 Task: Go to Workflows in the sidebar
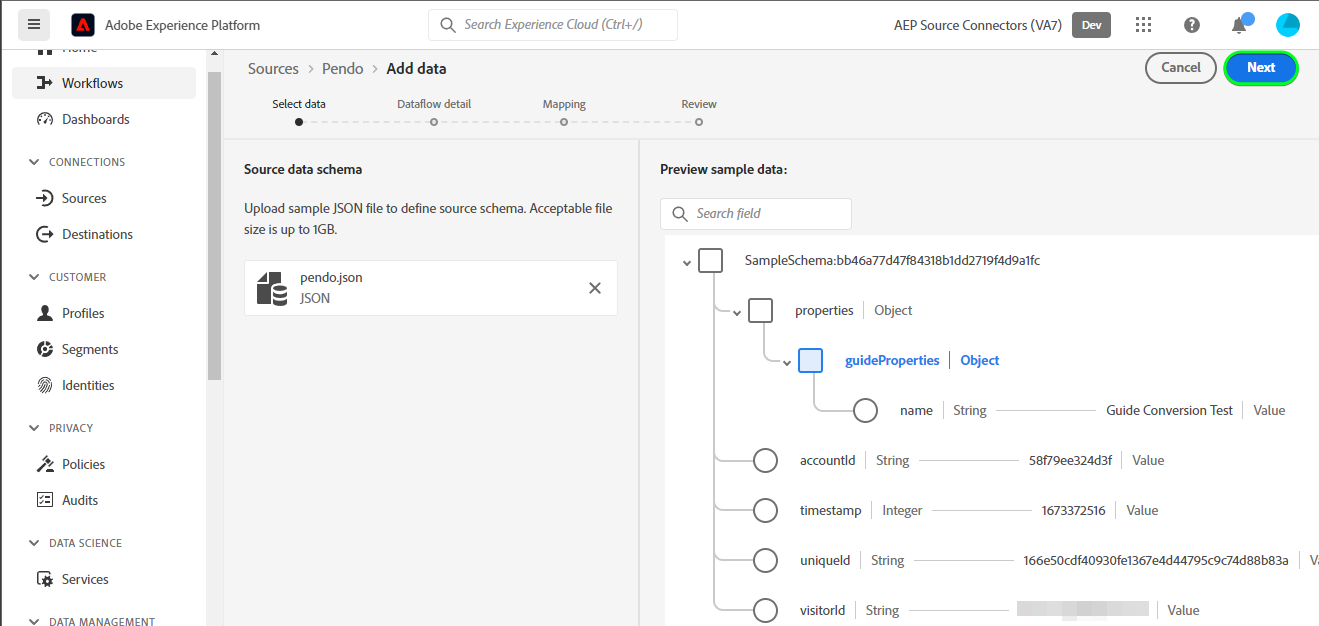[x=92, y=83]
